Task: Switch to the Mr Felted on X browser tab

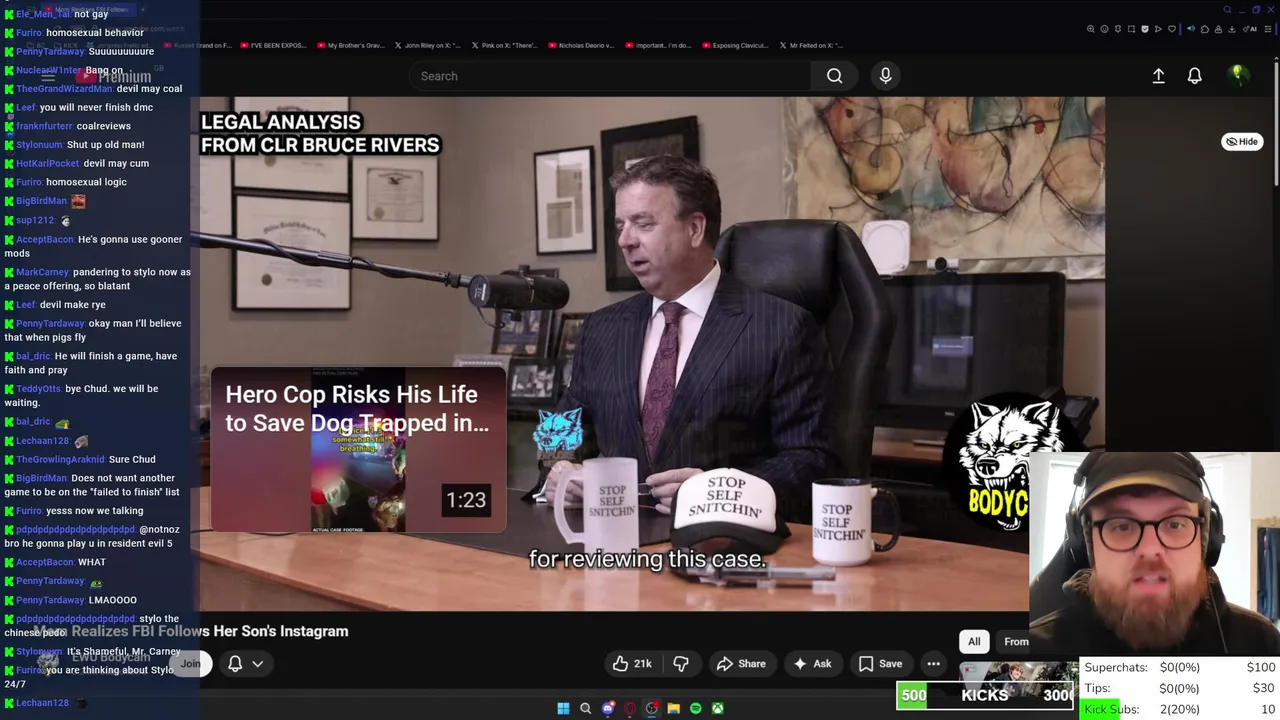Action: pyautogui.click(x=811, y=45)
